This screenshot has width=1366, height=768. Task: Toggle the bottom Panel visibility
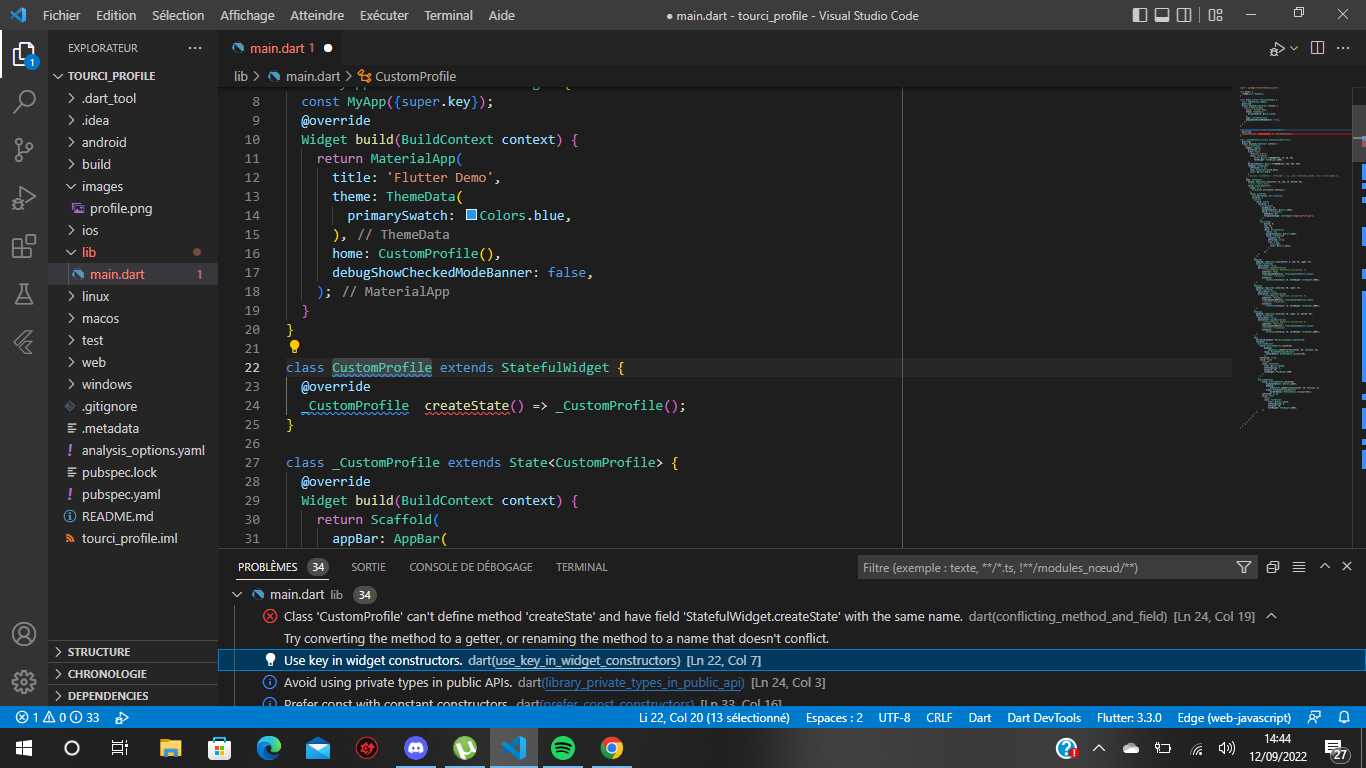pyautogui.click(x=1163, y=15)
